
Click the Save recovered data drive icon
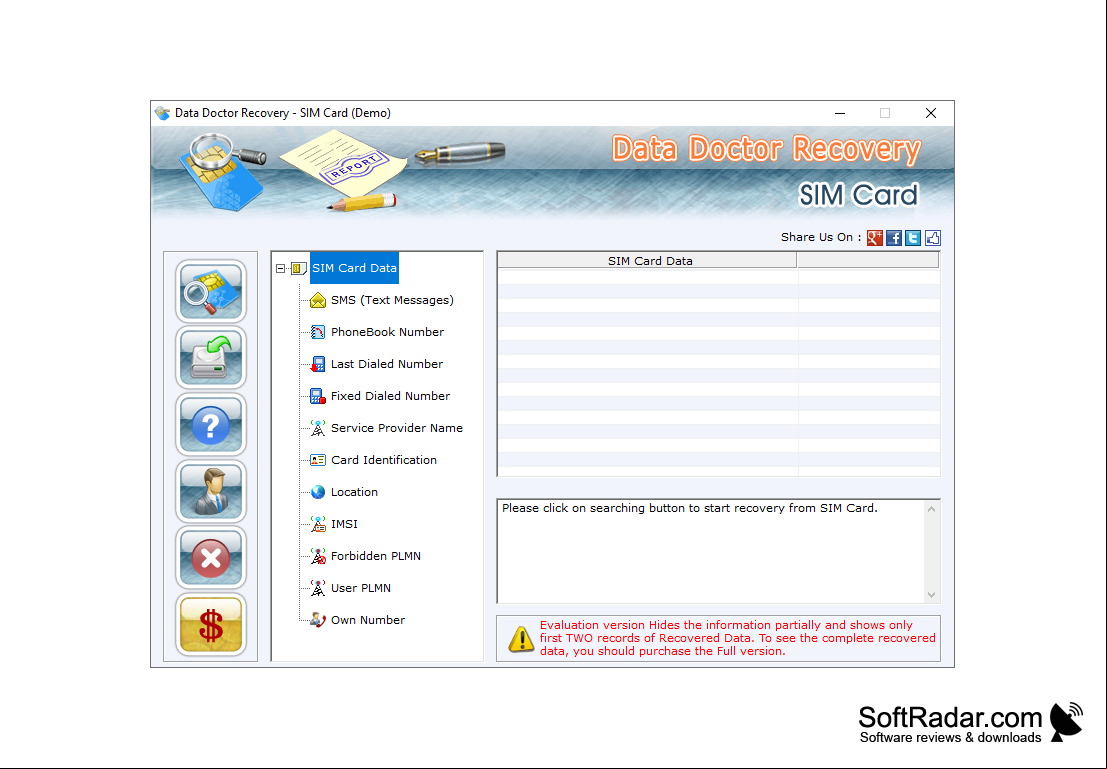(210, 357)
